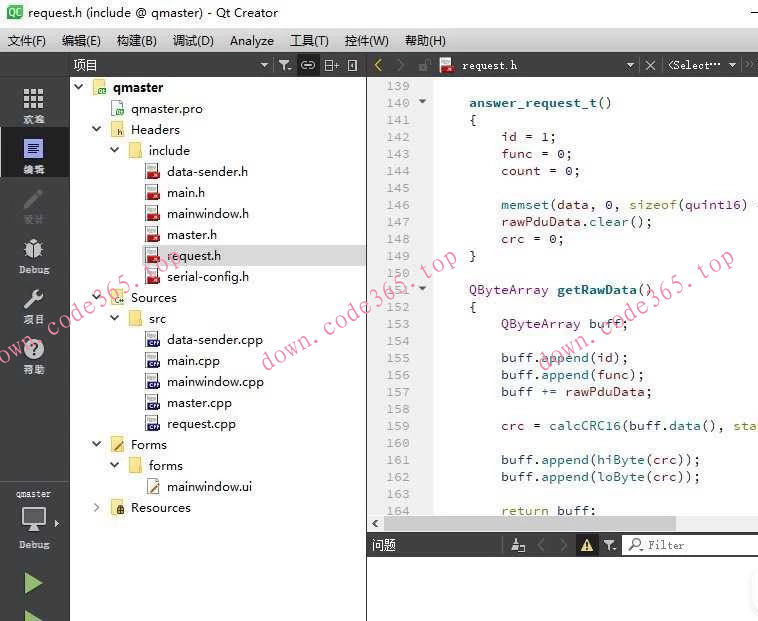
Task: Go forward with the grey arrow
Action: [400, 65]
